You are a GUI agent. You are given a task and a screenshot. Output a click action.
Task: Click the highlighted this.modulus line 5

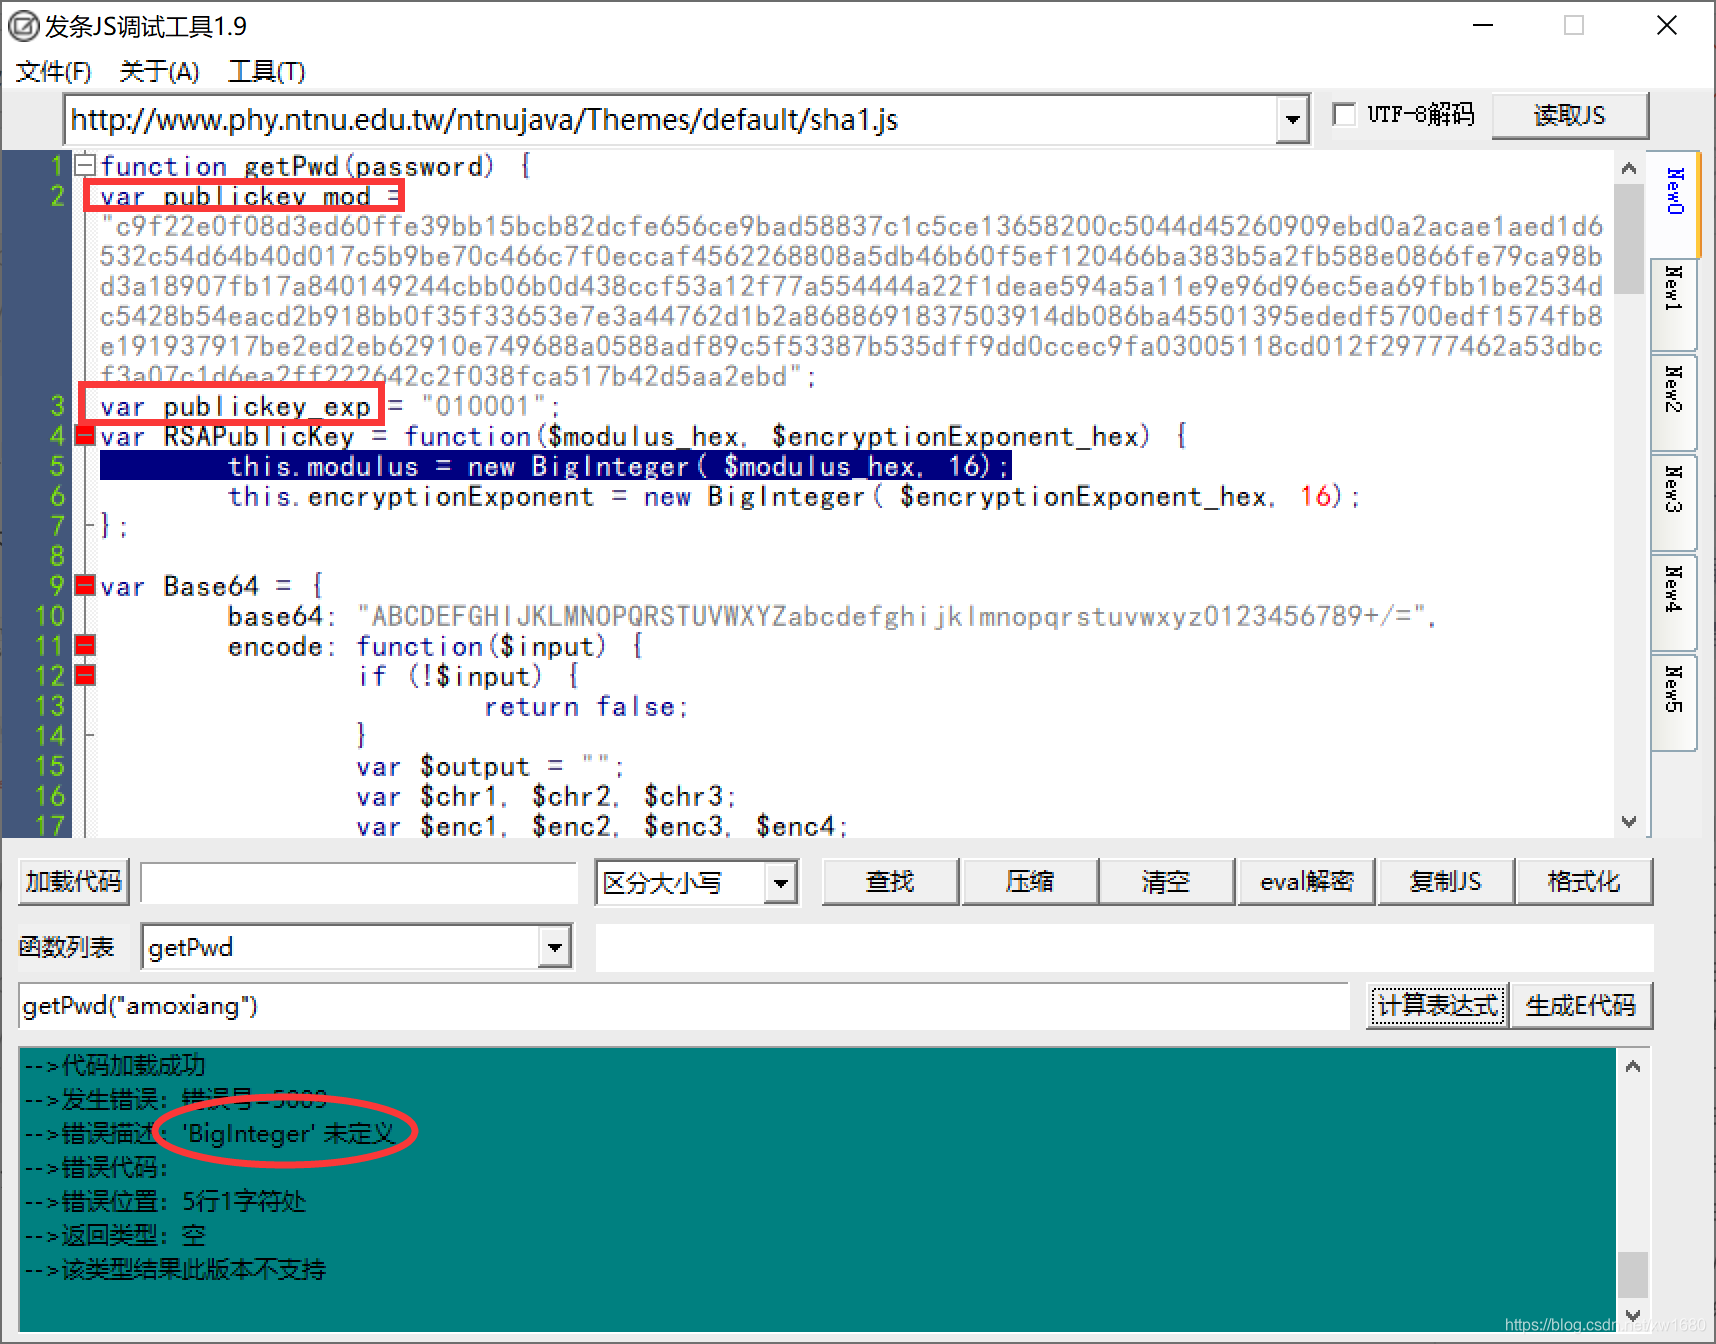pos(555,466)
